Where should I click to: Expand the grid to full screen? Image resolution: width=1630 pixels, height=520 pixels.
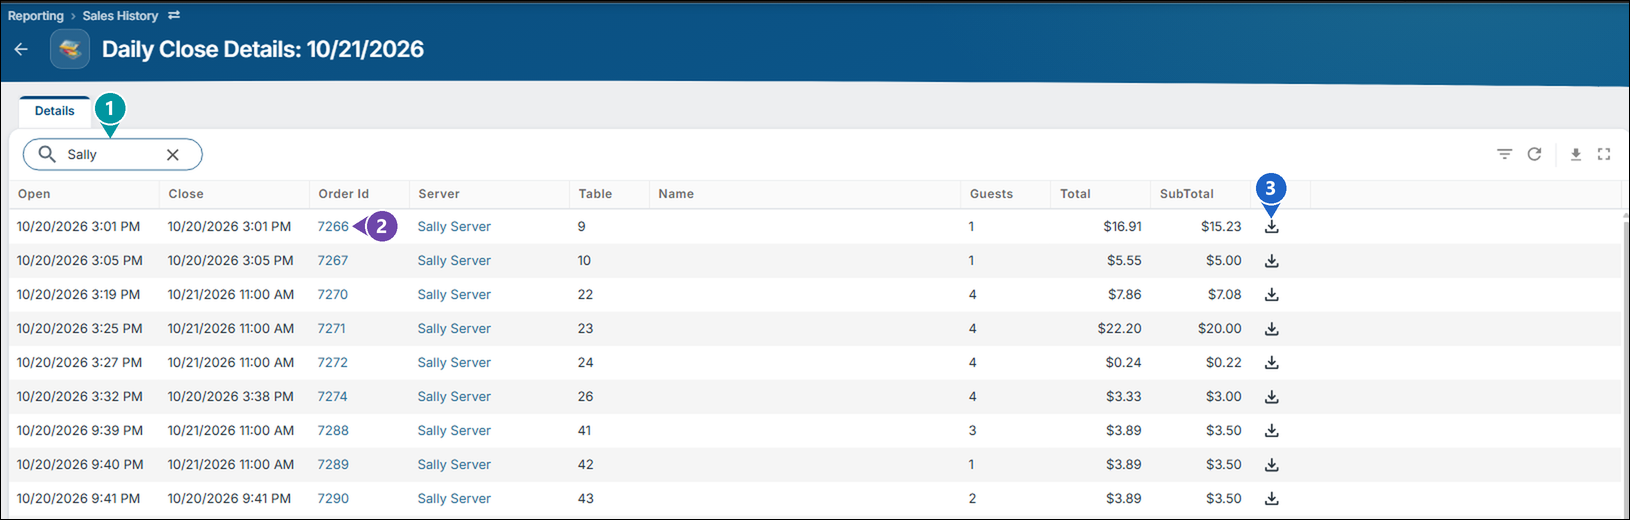click(1604, 154)
